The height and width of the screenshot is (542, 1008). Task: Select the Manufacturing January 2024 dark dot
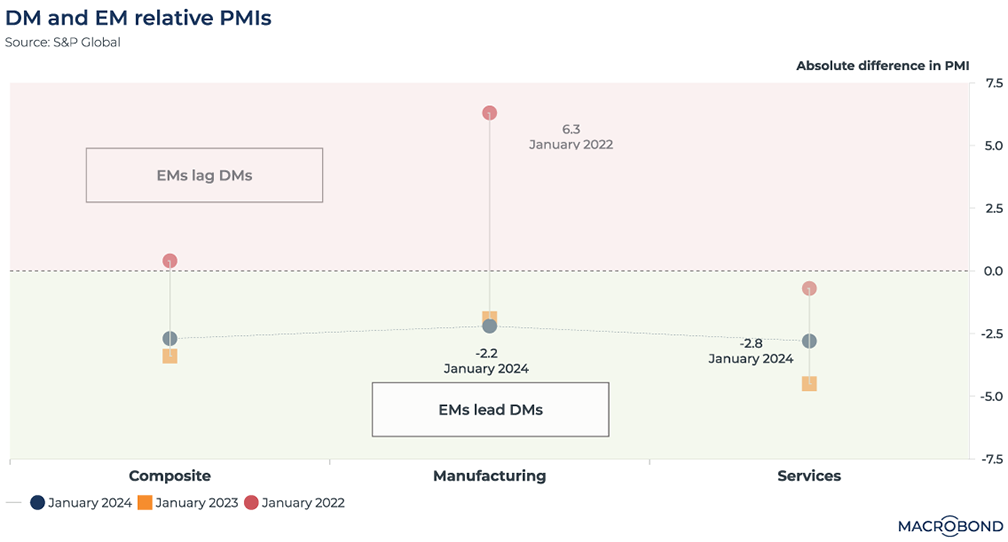pos(489,326)
